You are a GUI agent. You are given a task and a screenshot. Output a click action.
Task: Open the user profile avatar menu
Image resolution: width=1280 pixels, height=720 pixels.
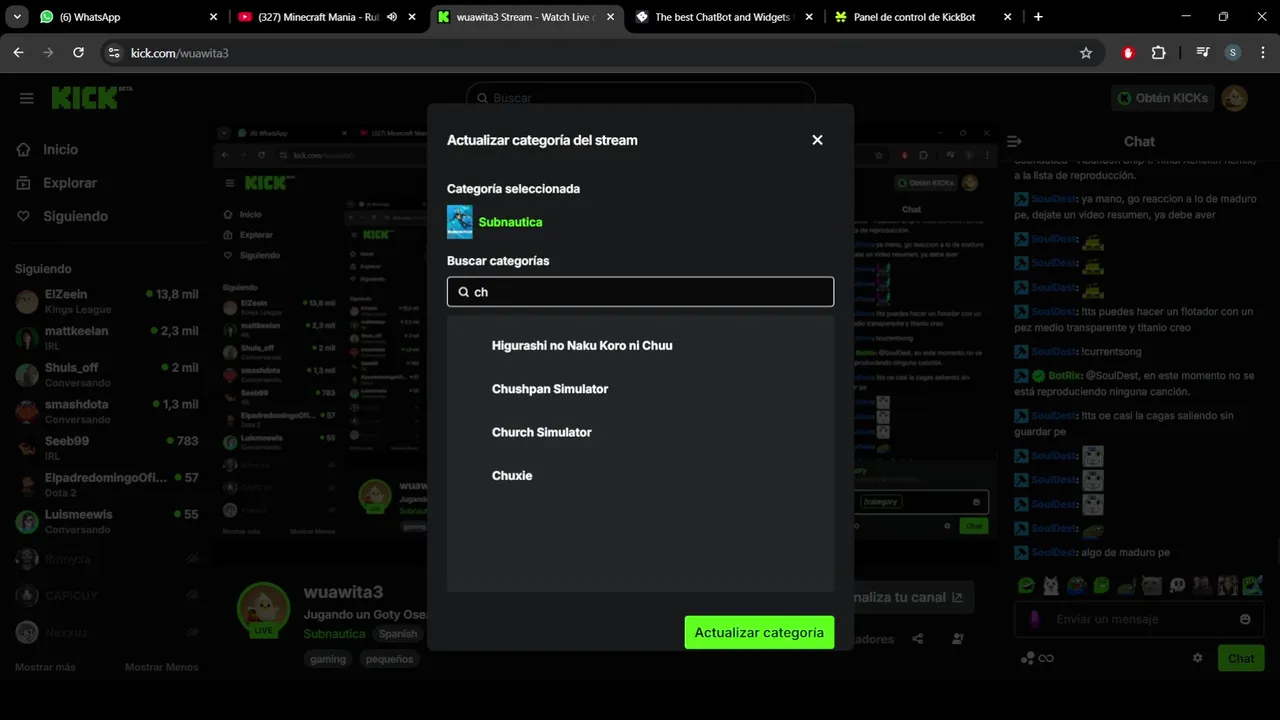[1235, 98]
